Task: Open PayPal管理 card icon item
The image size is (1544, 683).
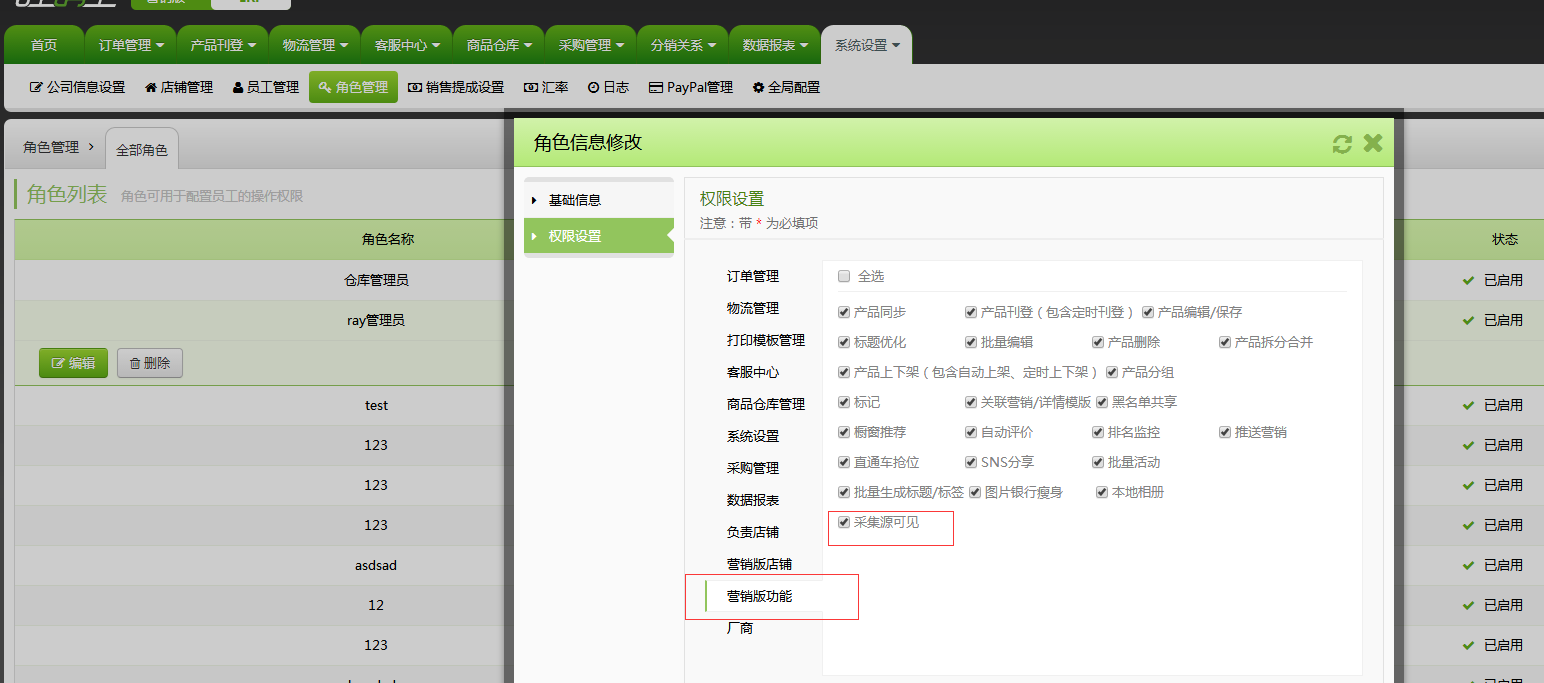Action: [x=691, y=87]
